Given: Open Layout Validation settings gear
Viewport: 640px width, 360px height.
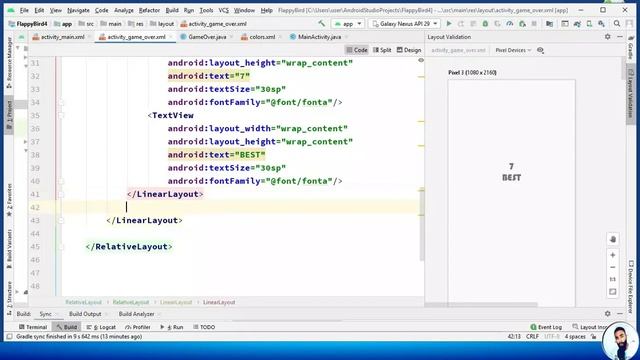Looking at the screenshot, I should 608,37.
